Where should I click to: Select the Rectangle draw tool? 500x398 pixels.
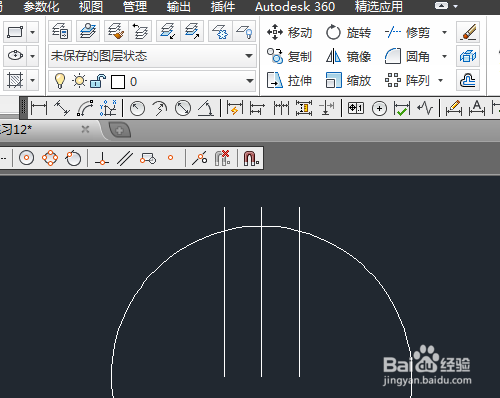[x=15, y=32]
